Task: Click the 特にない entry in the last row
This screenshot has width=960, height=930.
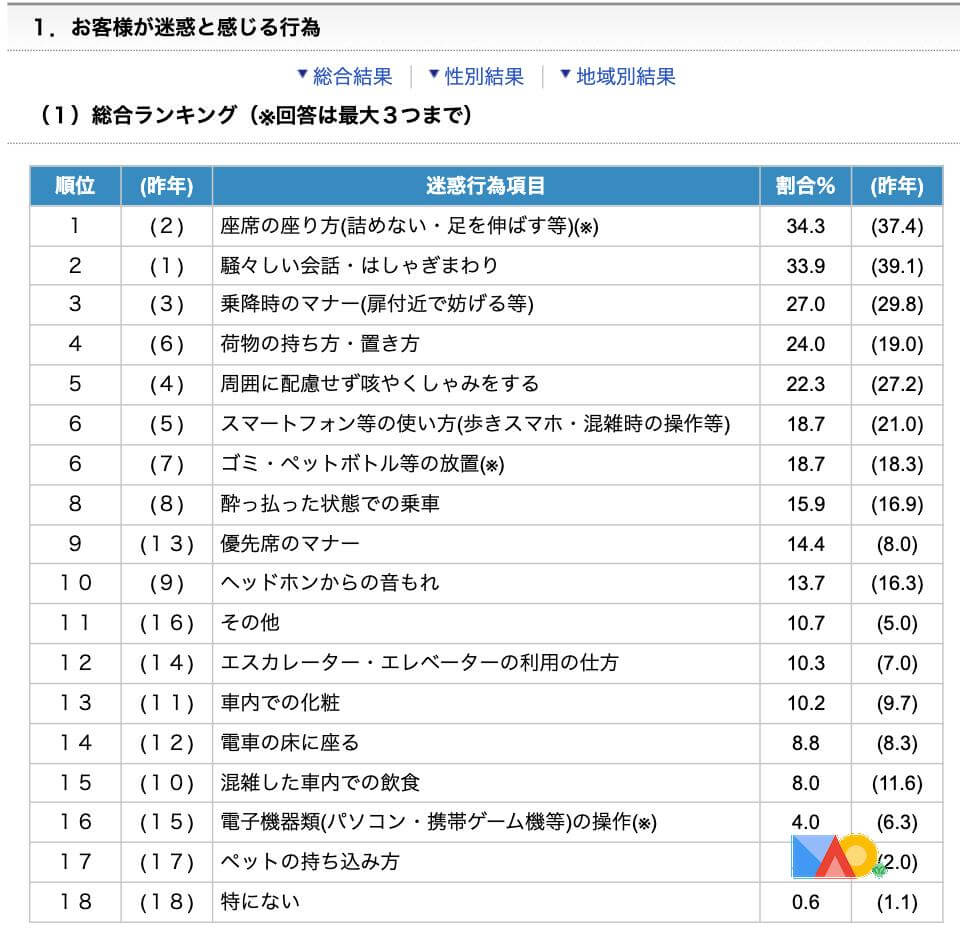Action: click(260, 902)
